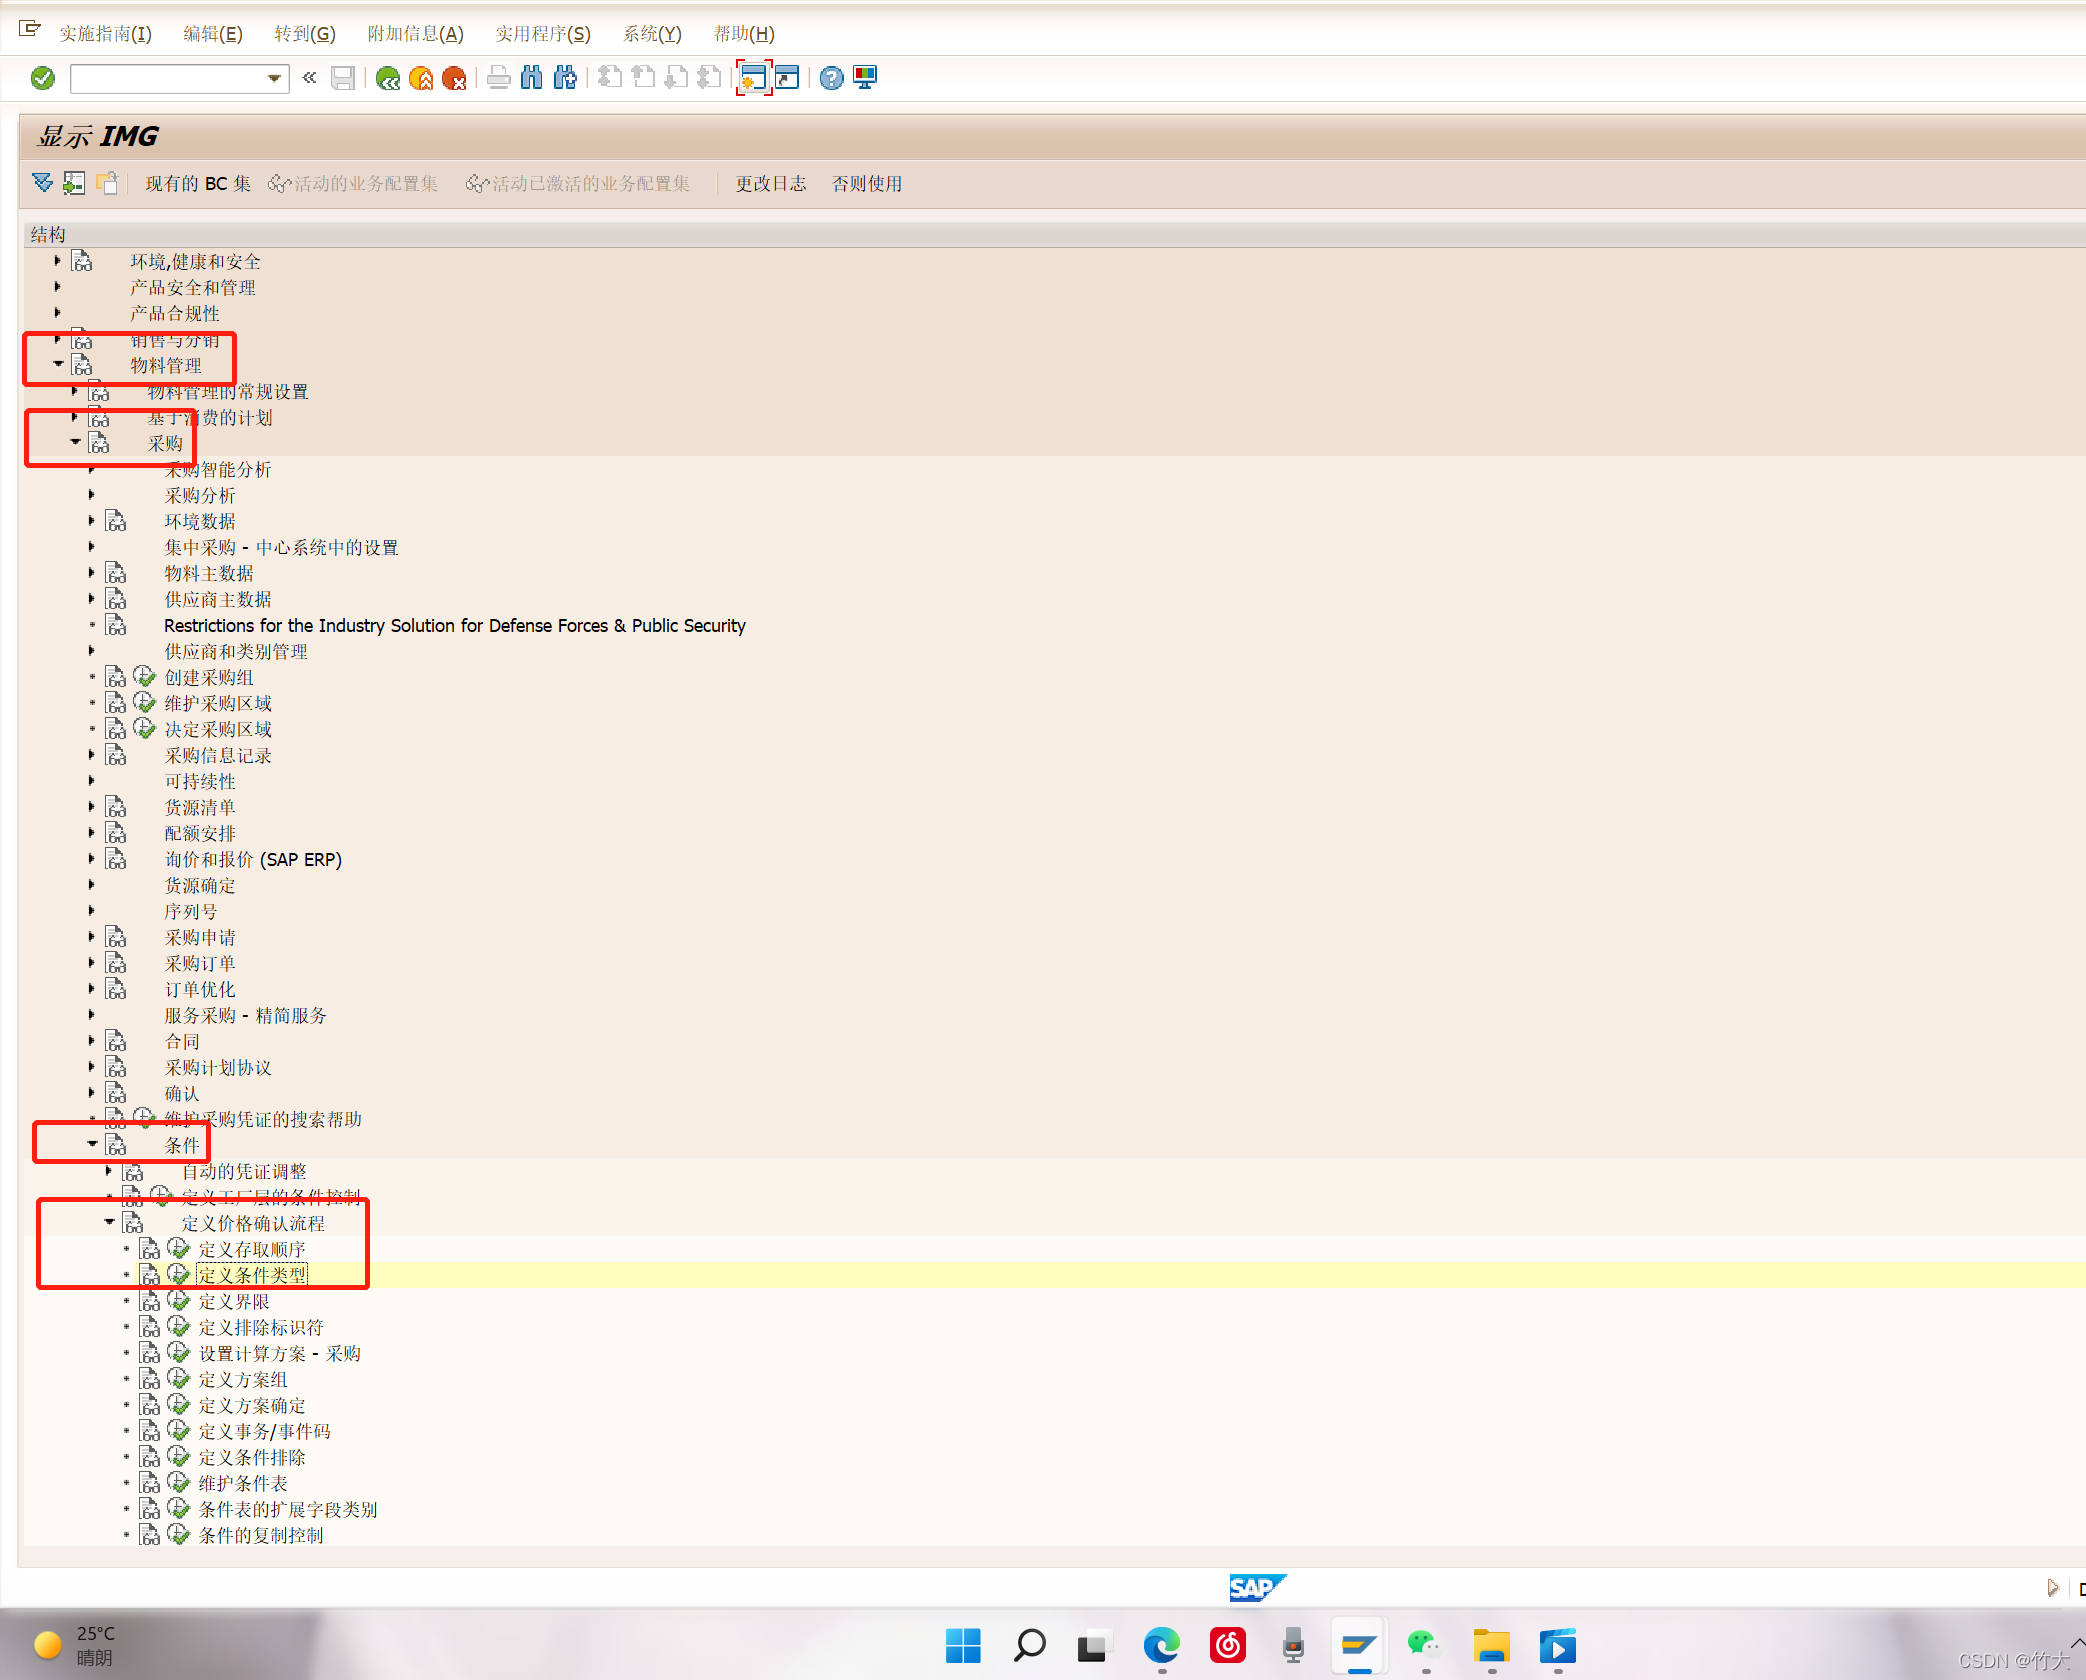This screenshot has width=2086, height=1680.
Task: Expand the 采购订单 tree node
Action: pos(92,963)
